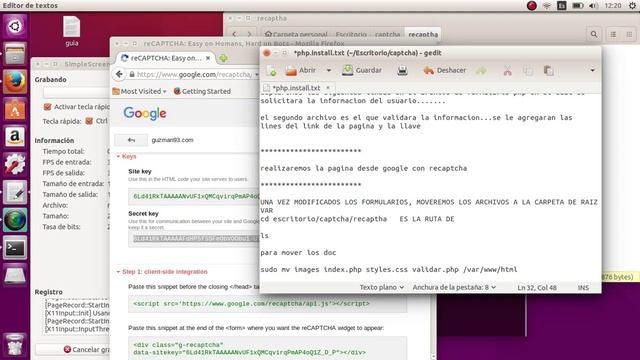Close the reCAPTCHA Firefox tab
The height and width of the screenshot is (360, 640).
(208, 58)
